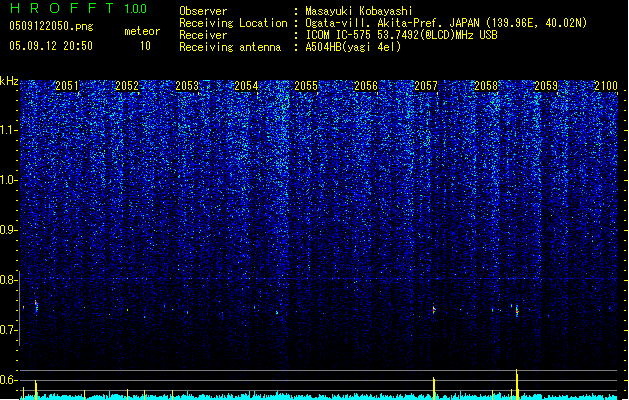
Task: Click the 1.0 kHz axis label
Action: pyautogui.click(x=8, y=181)
